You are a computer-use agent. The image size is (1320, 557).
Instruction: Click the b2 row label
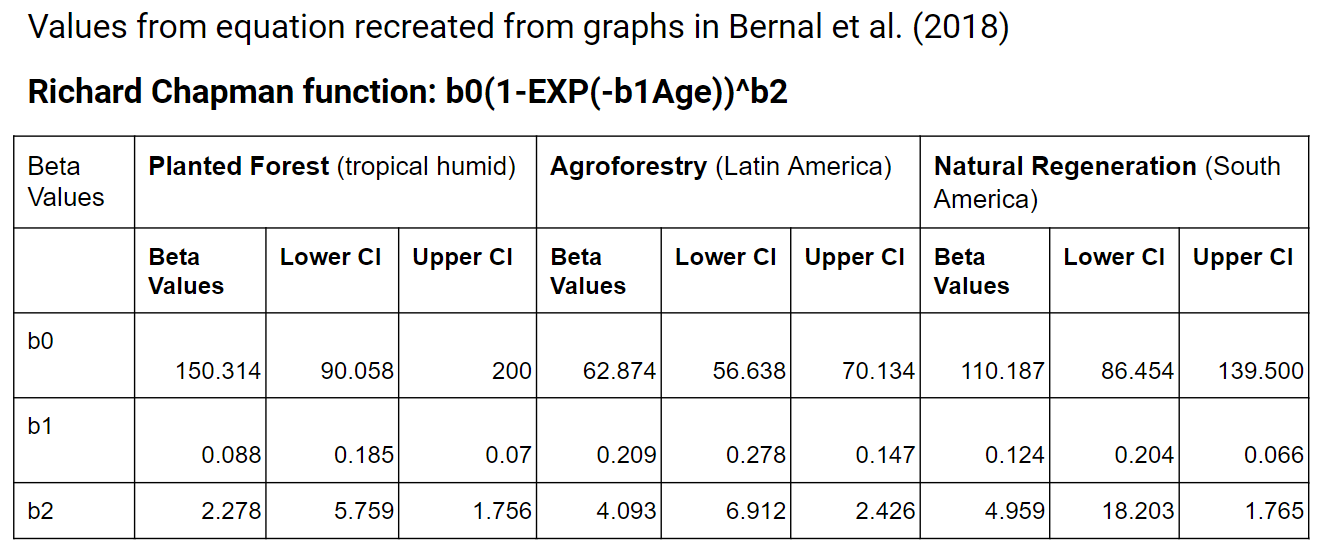click(41, 512)
